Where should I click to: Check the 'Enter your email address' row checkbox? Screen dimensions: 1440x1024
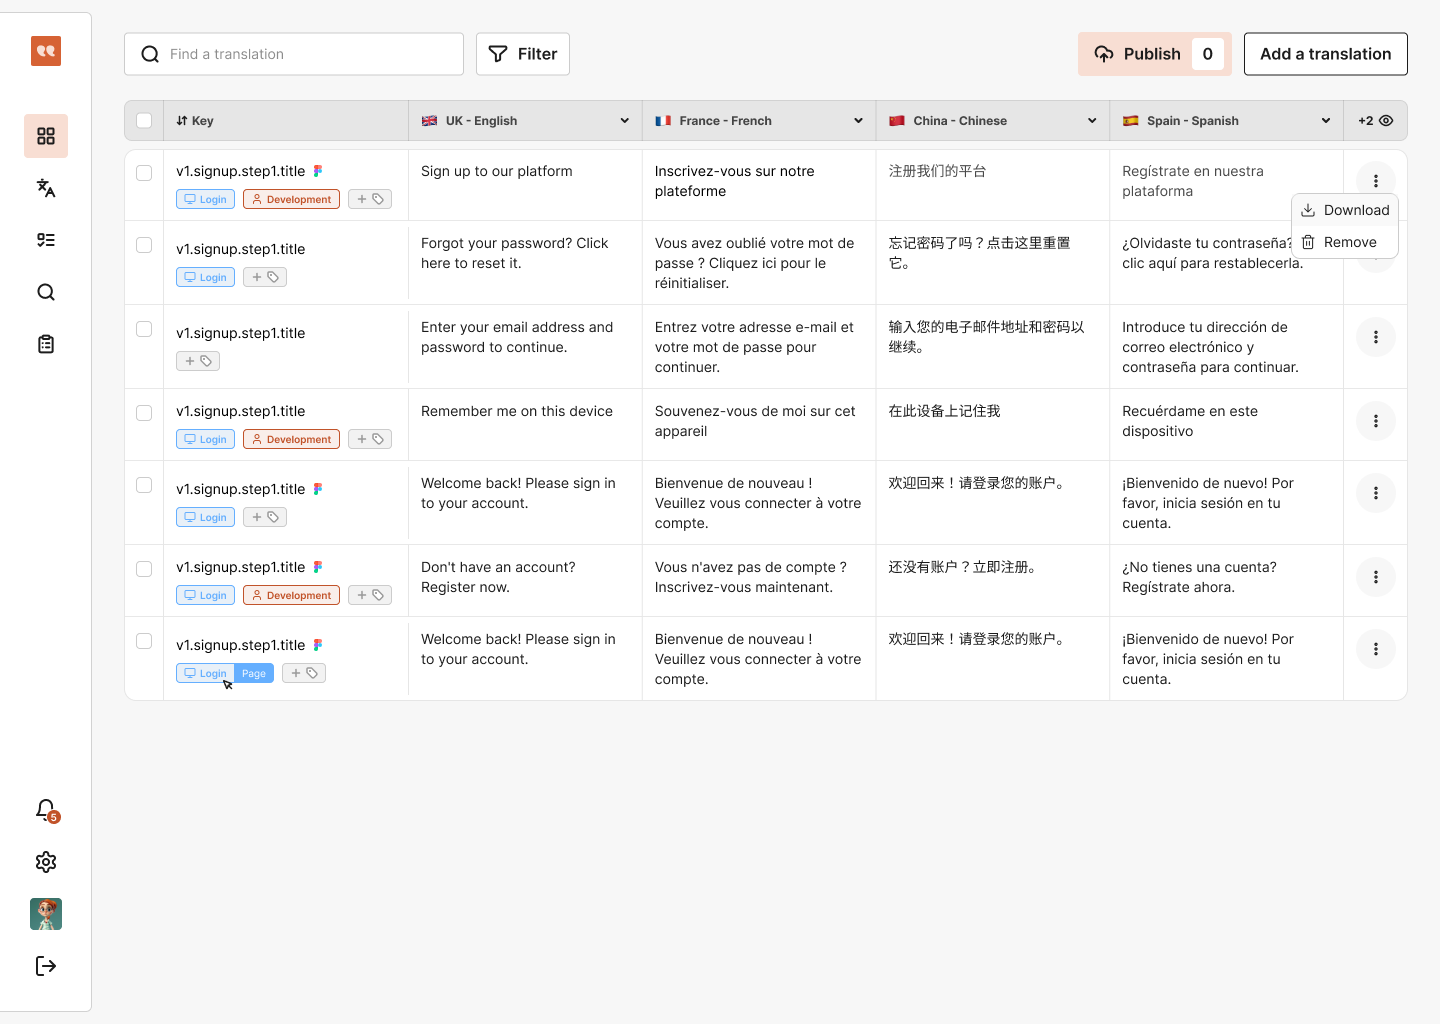144,329
